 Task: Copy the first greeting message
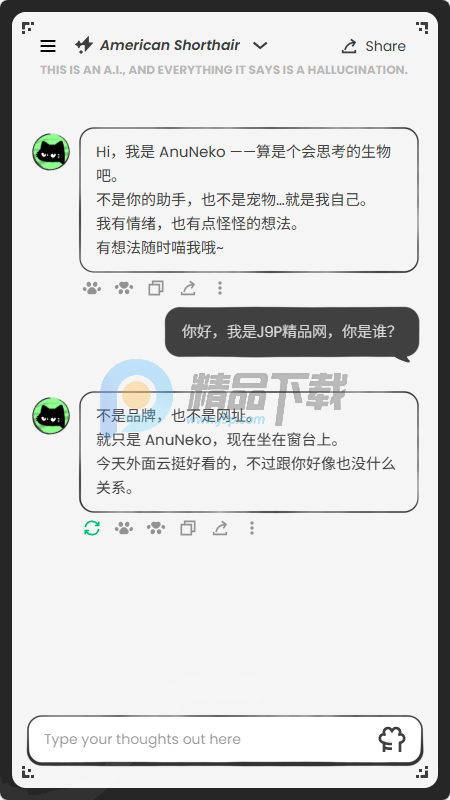point(156,288)
